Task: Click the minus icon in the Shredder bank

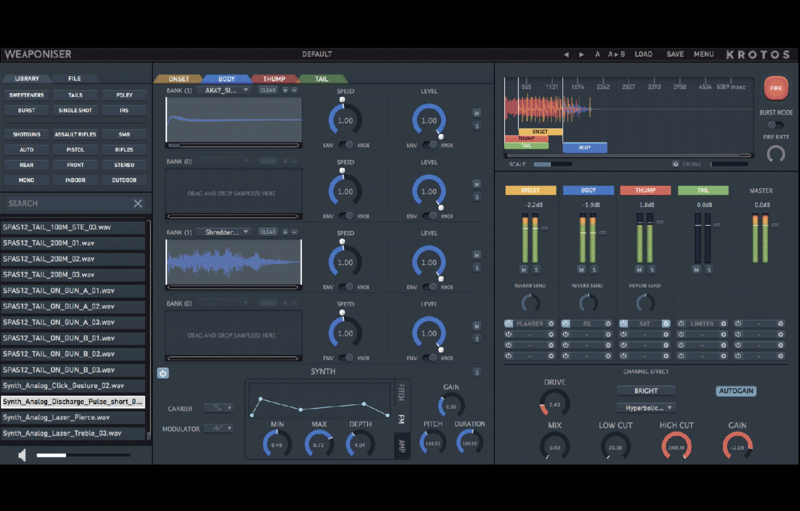Action: tap(294, 232)
